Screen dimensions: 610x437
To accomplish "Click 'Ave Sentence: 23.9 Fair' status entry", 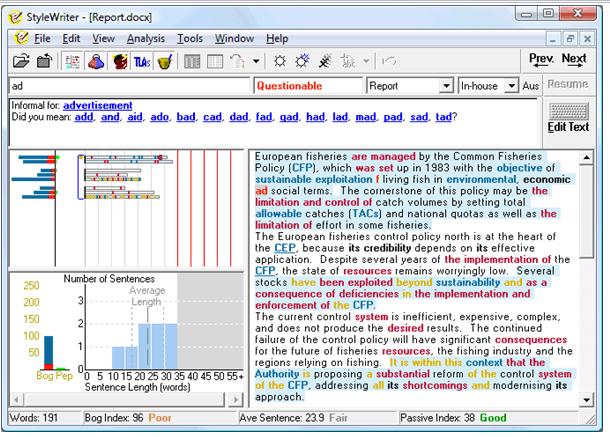I will (x=293, y=418).
